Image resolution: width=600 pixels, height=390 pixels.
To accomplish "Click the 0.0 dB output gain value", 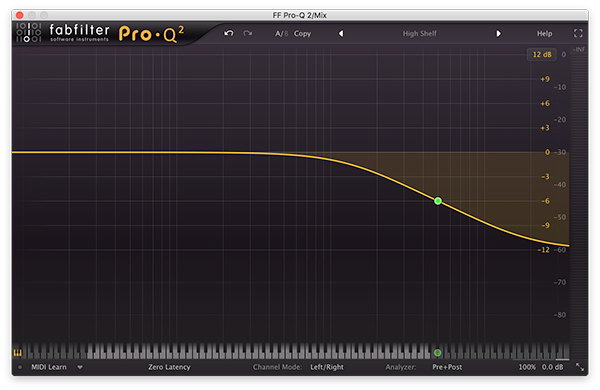I will pyautogui.click(x=552, y=367).
